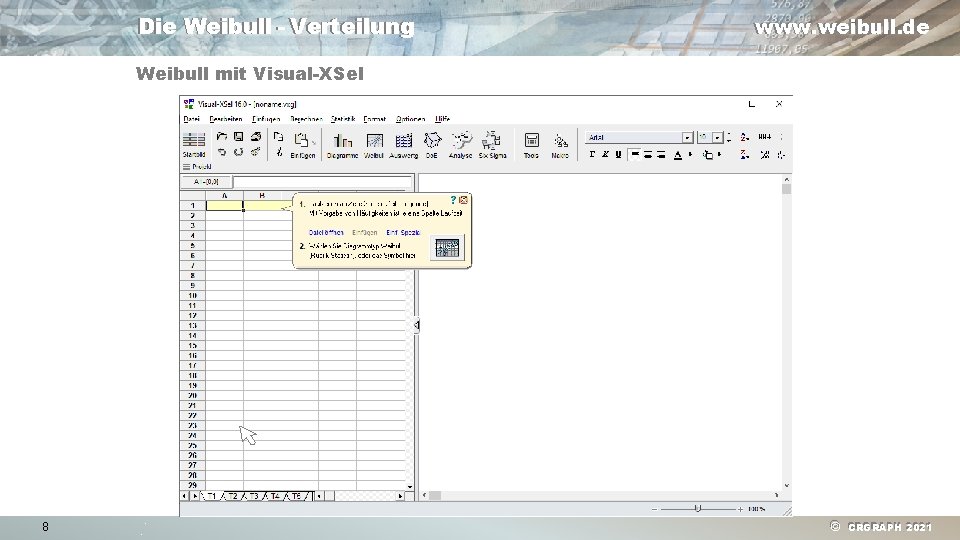Select cell A1 in the spreadsheet
960x540 pixels.
[224, 206]
